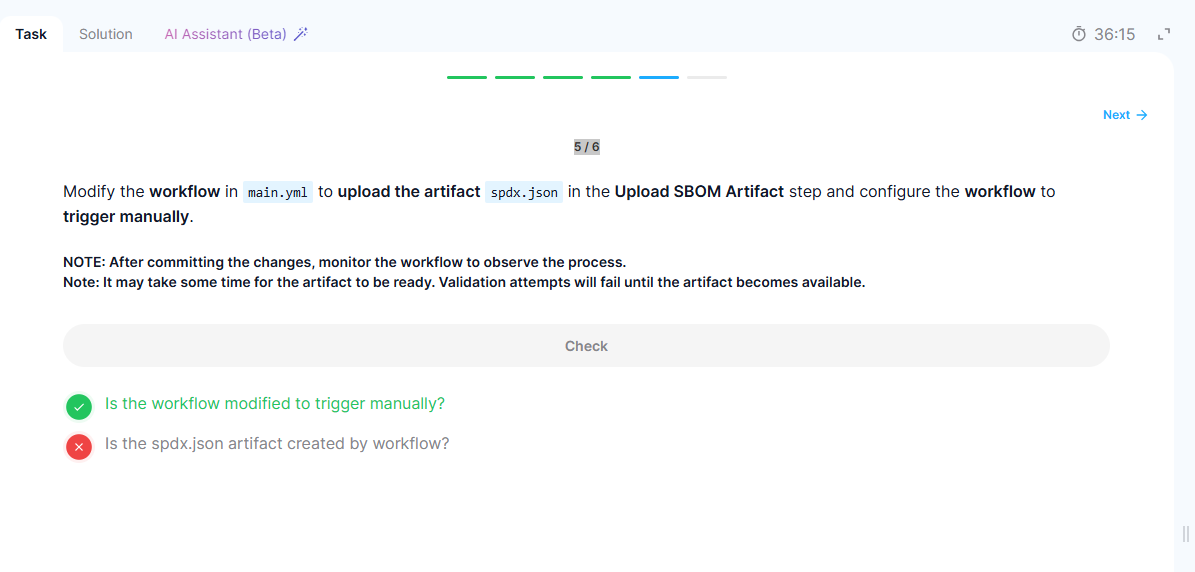This screenshot has width=1195, height=572.
Task: Jump to the first green progress segment
Action: tap(467, 77)
